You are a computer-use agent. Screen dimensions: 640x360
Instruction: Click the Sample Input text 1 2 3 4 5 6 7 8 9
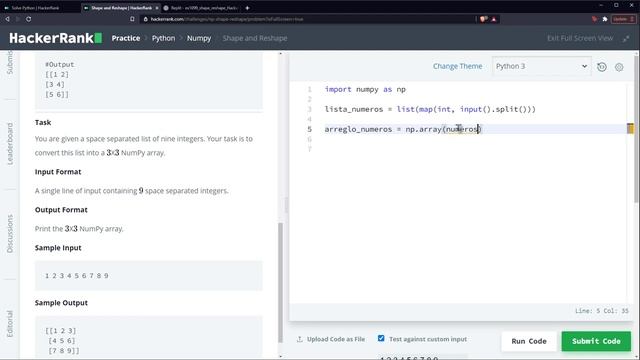click(x=77, y=276)
